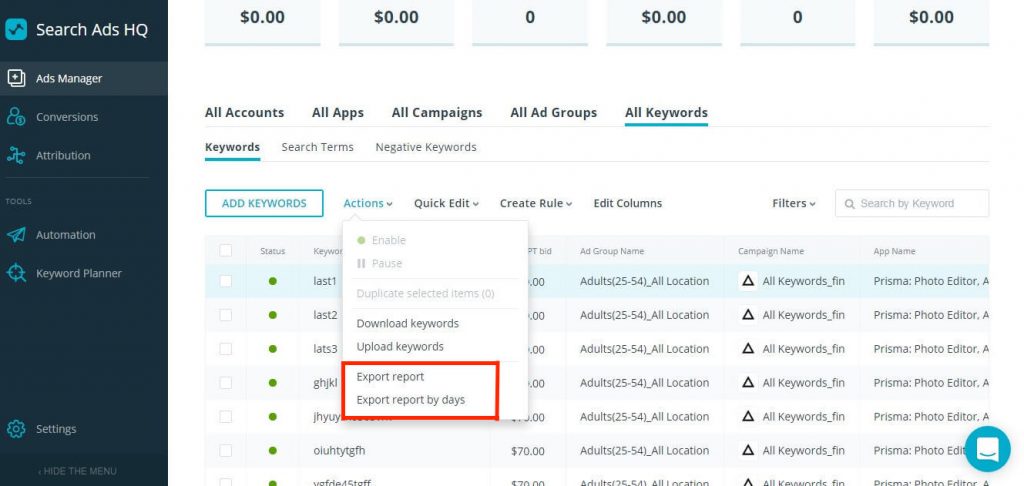Tick the select-all checkbox in header
Screen dimensions: 1024x486
click(x=225, y=250)
